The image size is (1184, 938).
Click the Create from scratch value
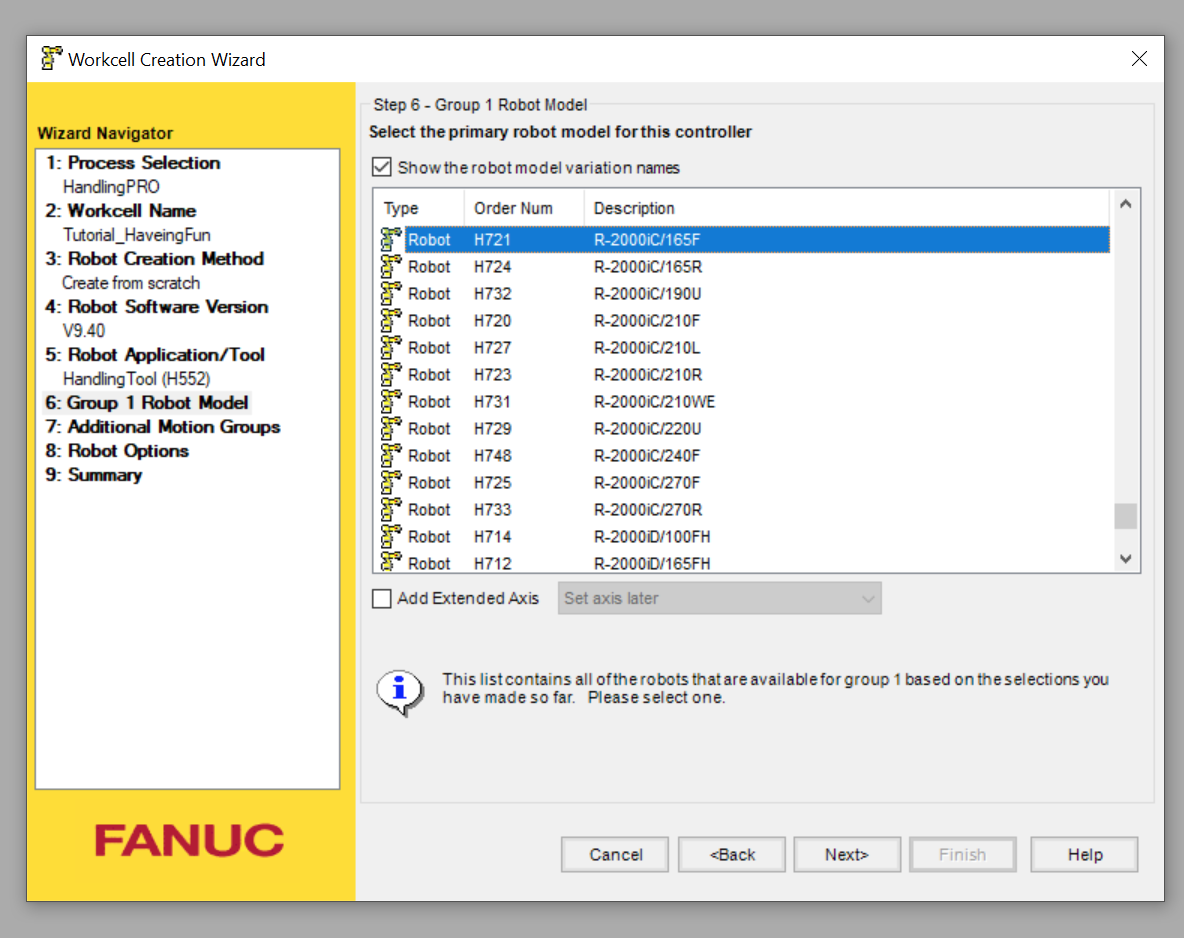(131, 283)
